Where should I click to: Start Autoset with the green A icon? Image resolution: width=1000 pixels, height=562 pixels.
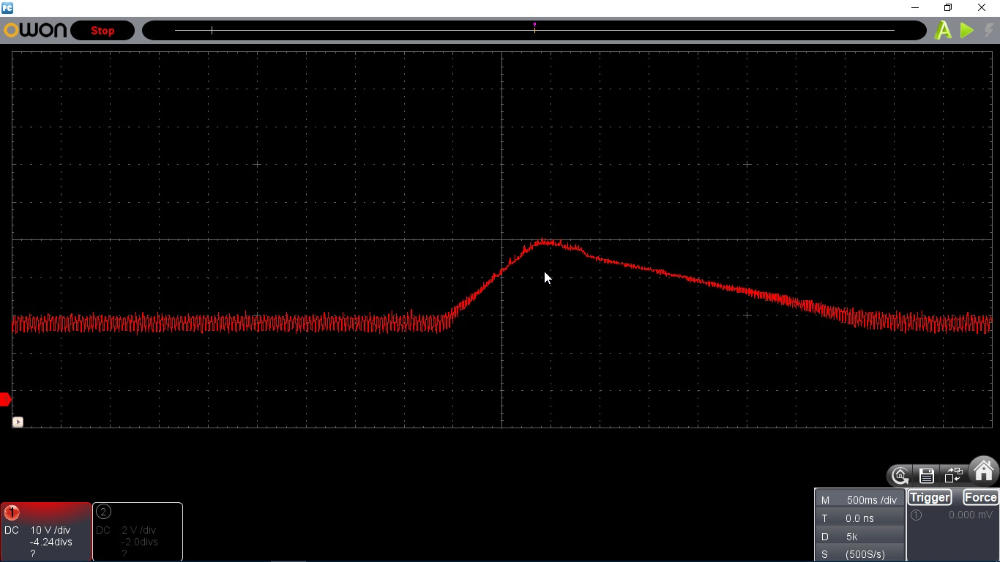pyautogui.click(x=943, y=30)
